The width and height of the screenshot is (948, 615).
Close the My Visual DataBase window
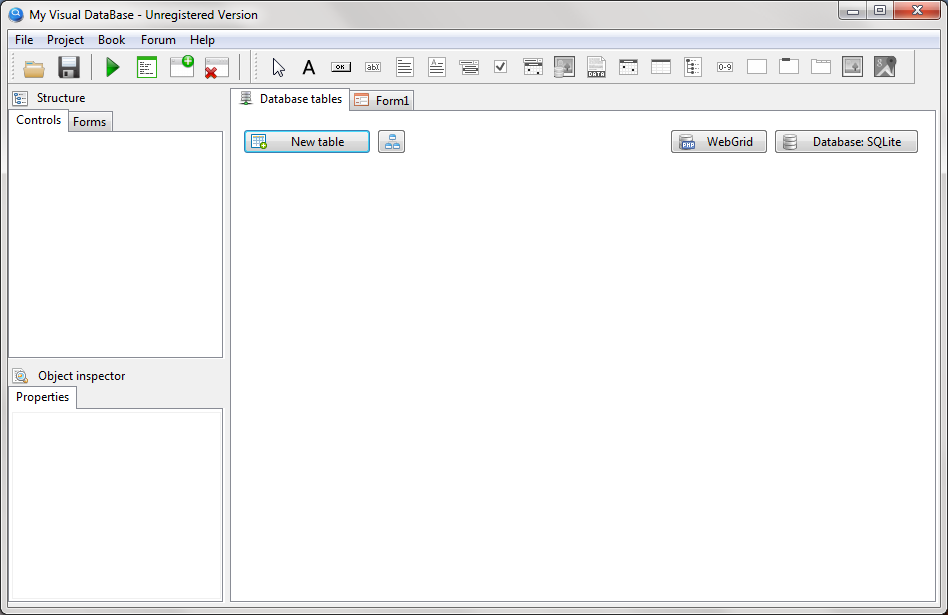[x=917, y=10]
